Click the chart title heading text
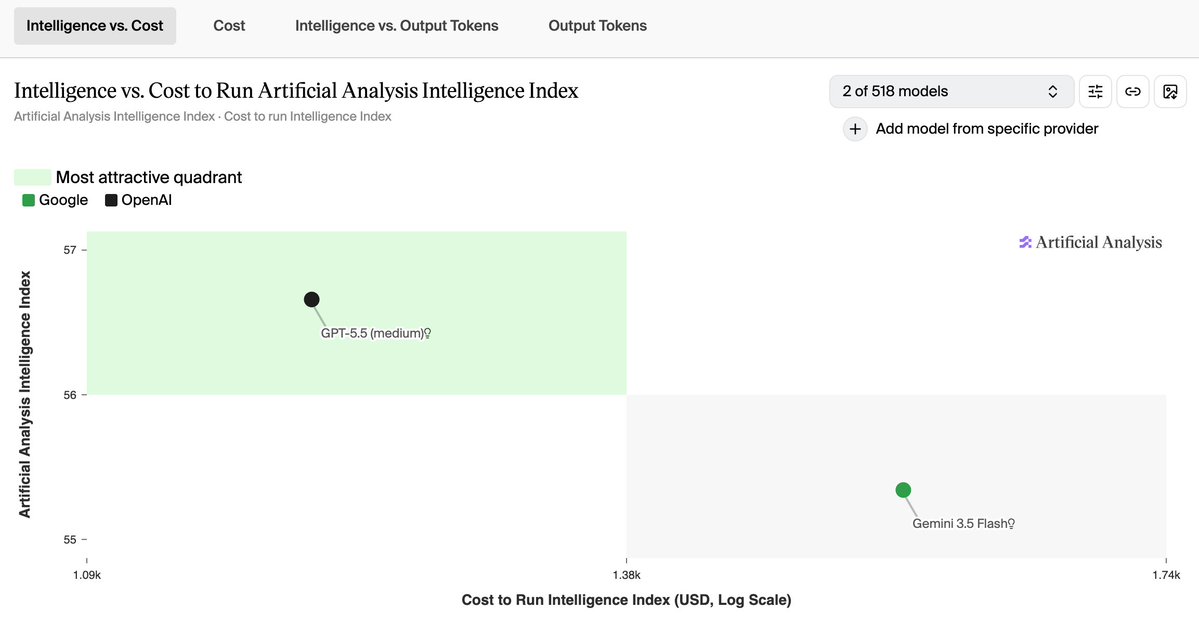The image size is (1199, 621). click(x=297, y=91)
